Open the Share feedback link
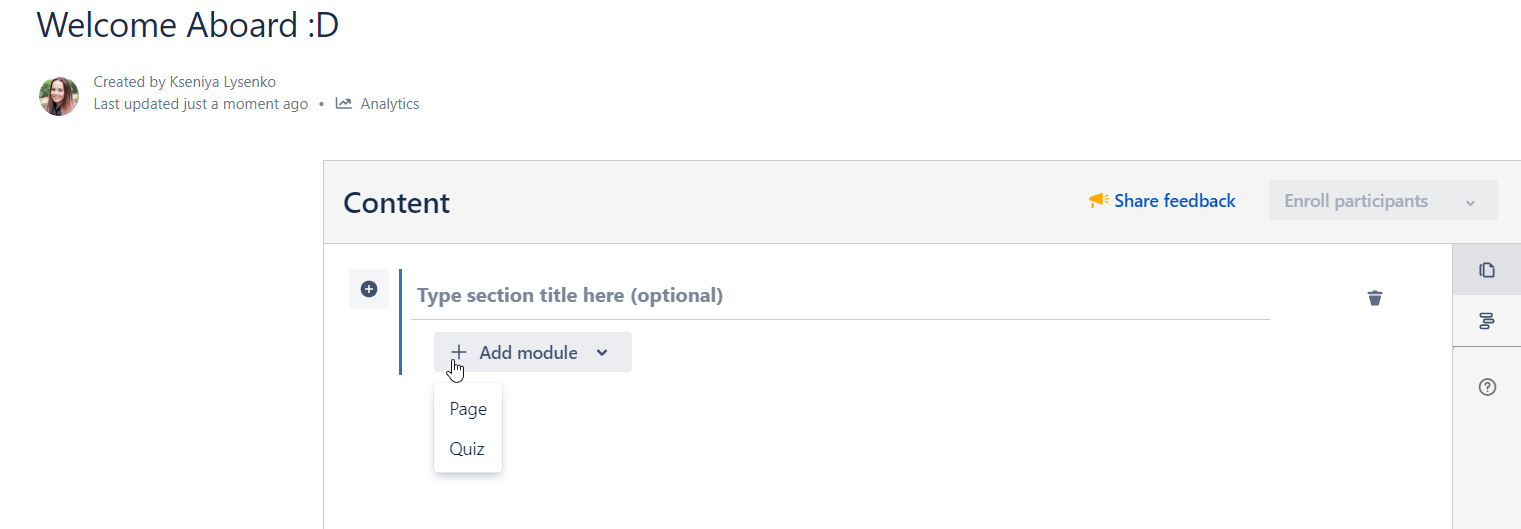Image resolution: width=1521 pixels, height=529 pixels. click(1175, 201)
